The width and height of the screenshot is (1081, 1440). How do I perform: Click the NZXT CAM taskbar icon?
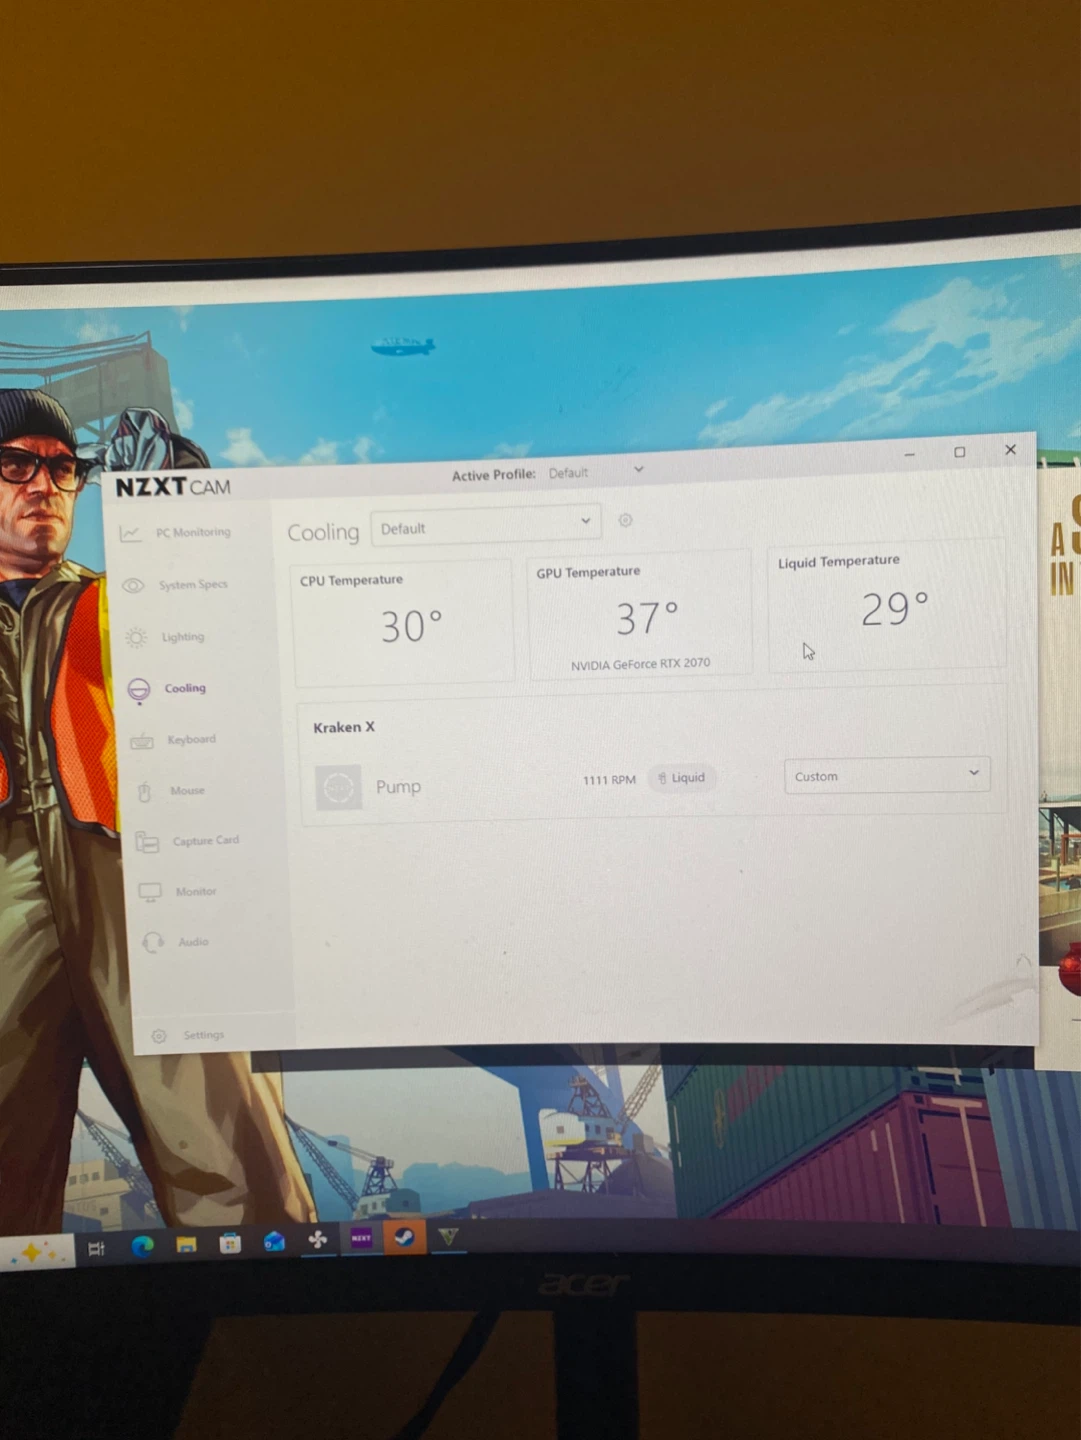(361, 1238)
